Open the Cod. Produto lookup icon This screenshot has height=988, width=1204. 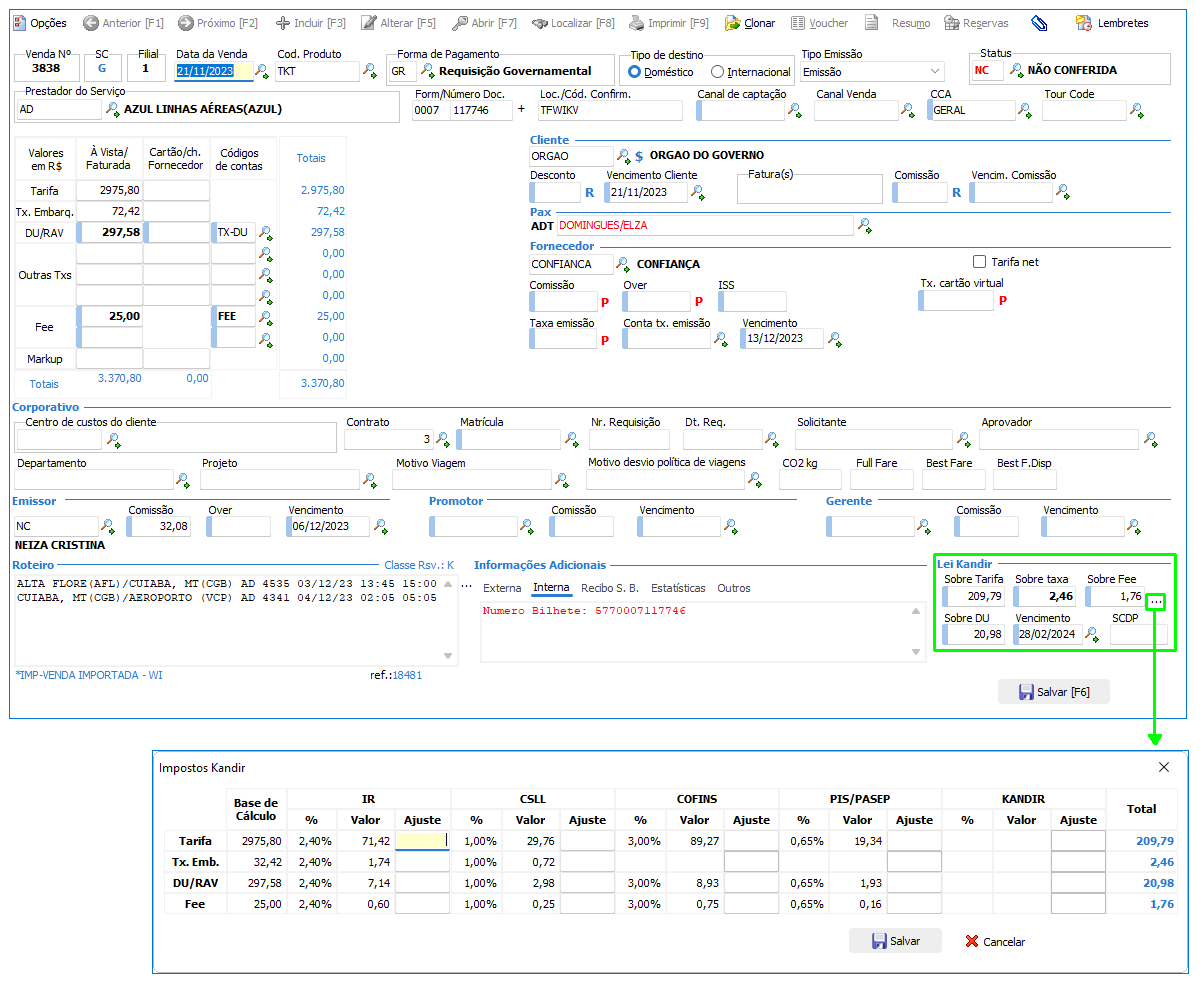click(370, 71)
